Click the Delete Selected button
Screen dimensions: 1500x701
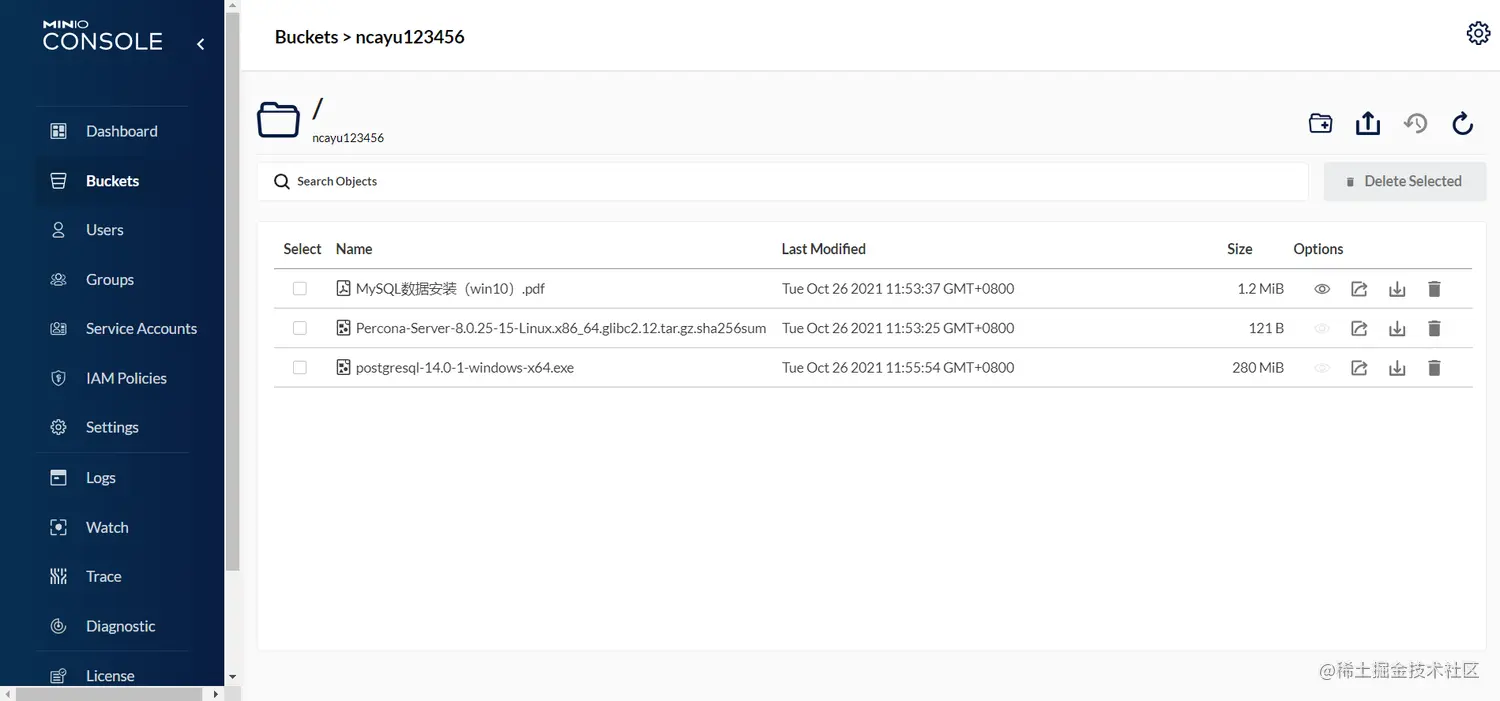point(1405,181)
